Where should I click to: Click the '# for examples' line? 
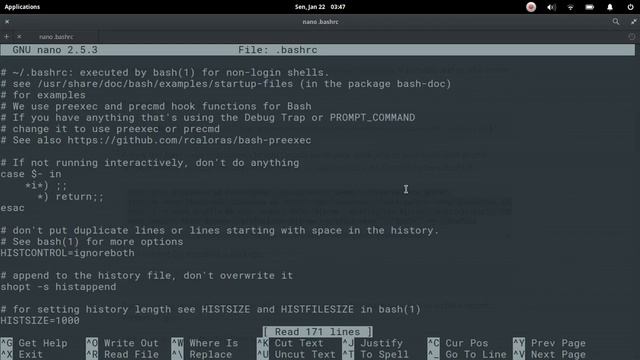[43, 95]
